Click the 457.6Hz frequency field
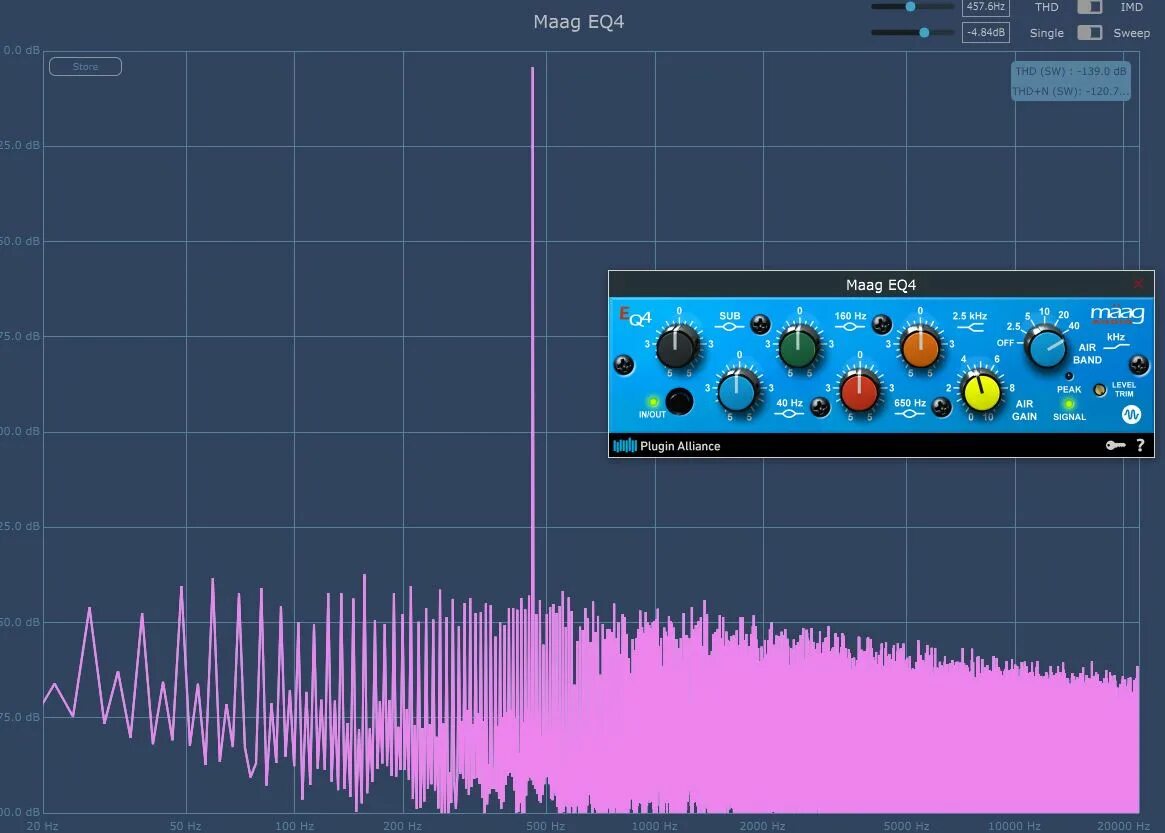Screen dimensions: 1165x833 [985, 7]
